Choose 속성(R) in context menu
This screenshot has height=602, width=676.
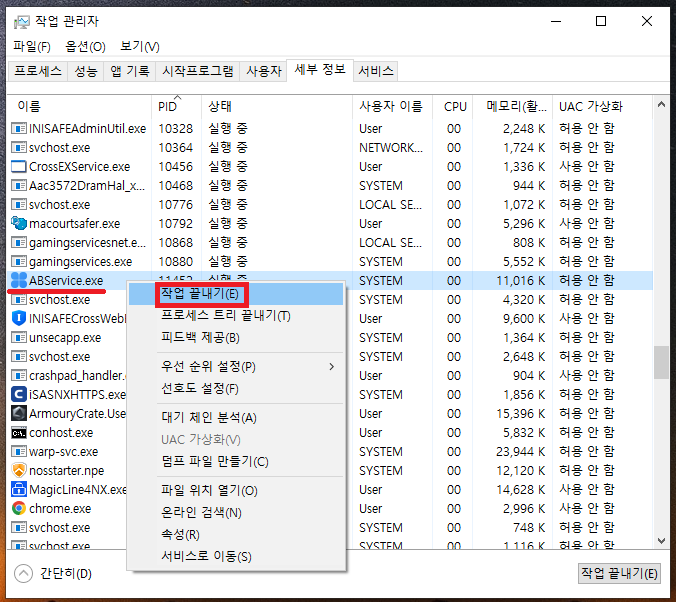click(x=236, y=534)
